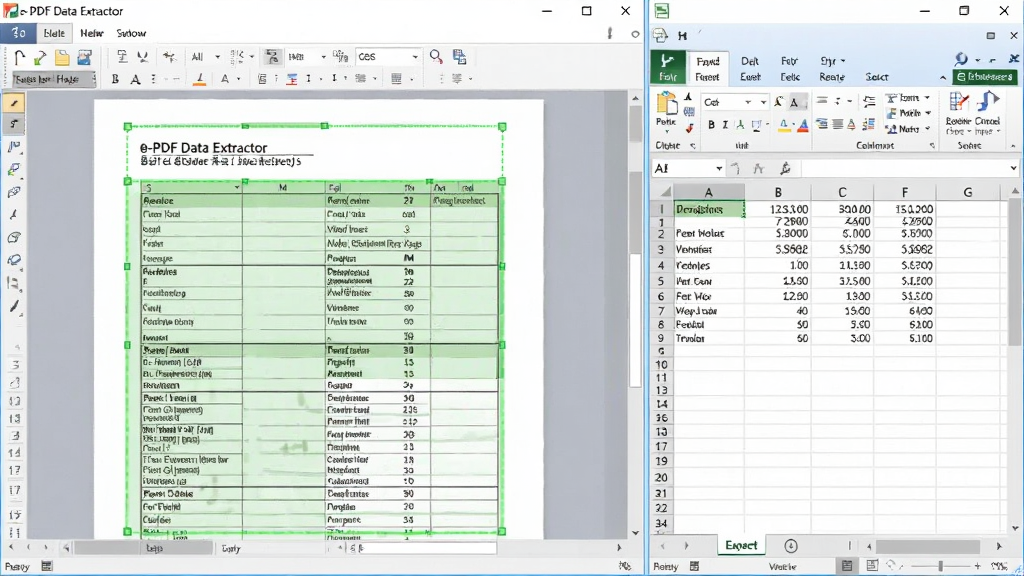Click the table grid icon in PDF format row
The height and width of the screenshot is (576, 1024).
396,78
